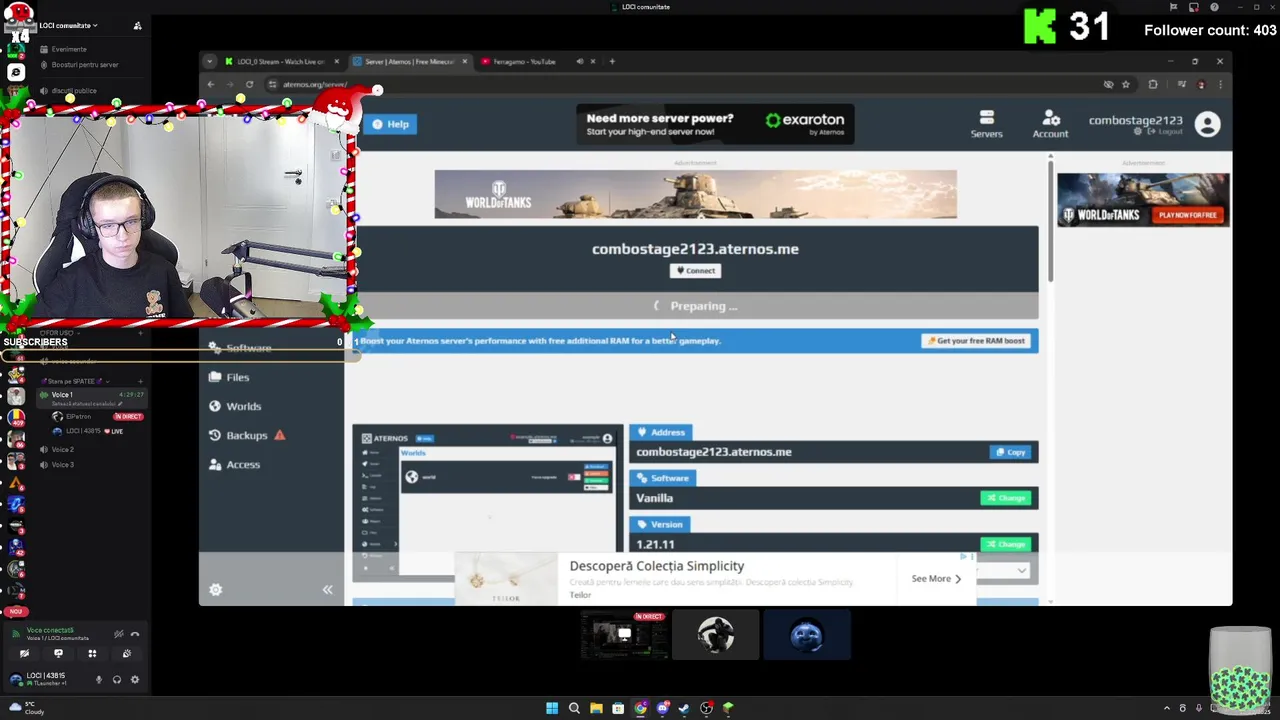Open the browser tab search dropdown
Screen dimensions: 1280x720
209,61
